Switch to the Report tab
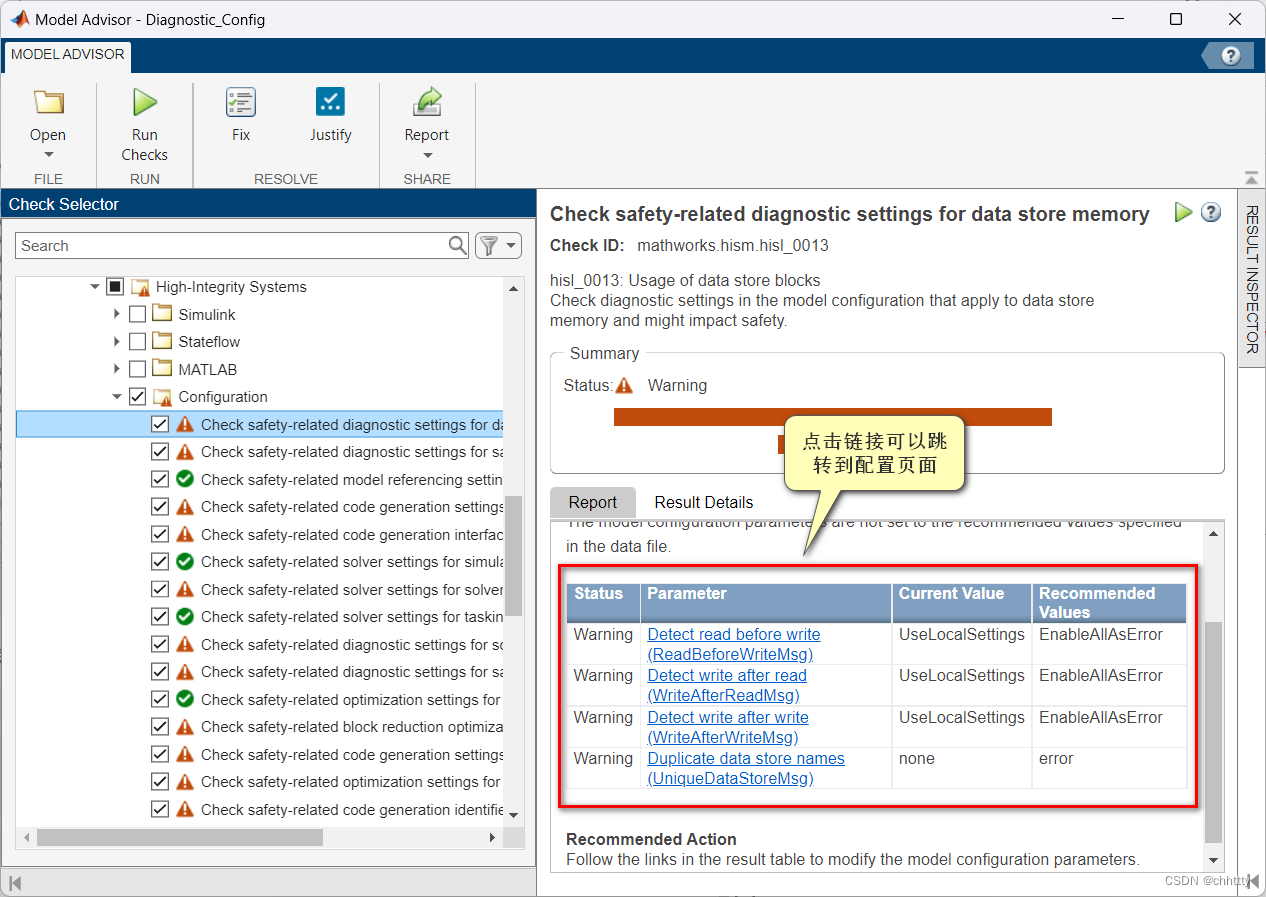Image resolution: width=1266 pixels, height=897 pixels. 593,502
